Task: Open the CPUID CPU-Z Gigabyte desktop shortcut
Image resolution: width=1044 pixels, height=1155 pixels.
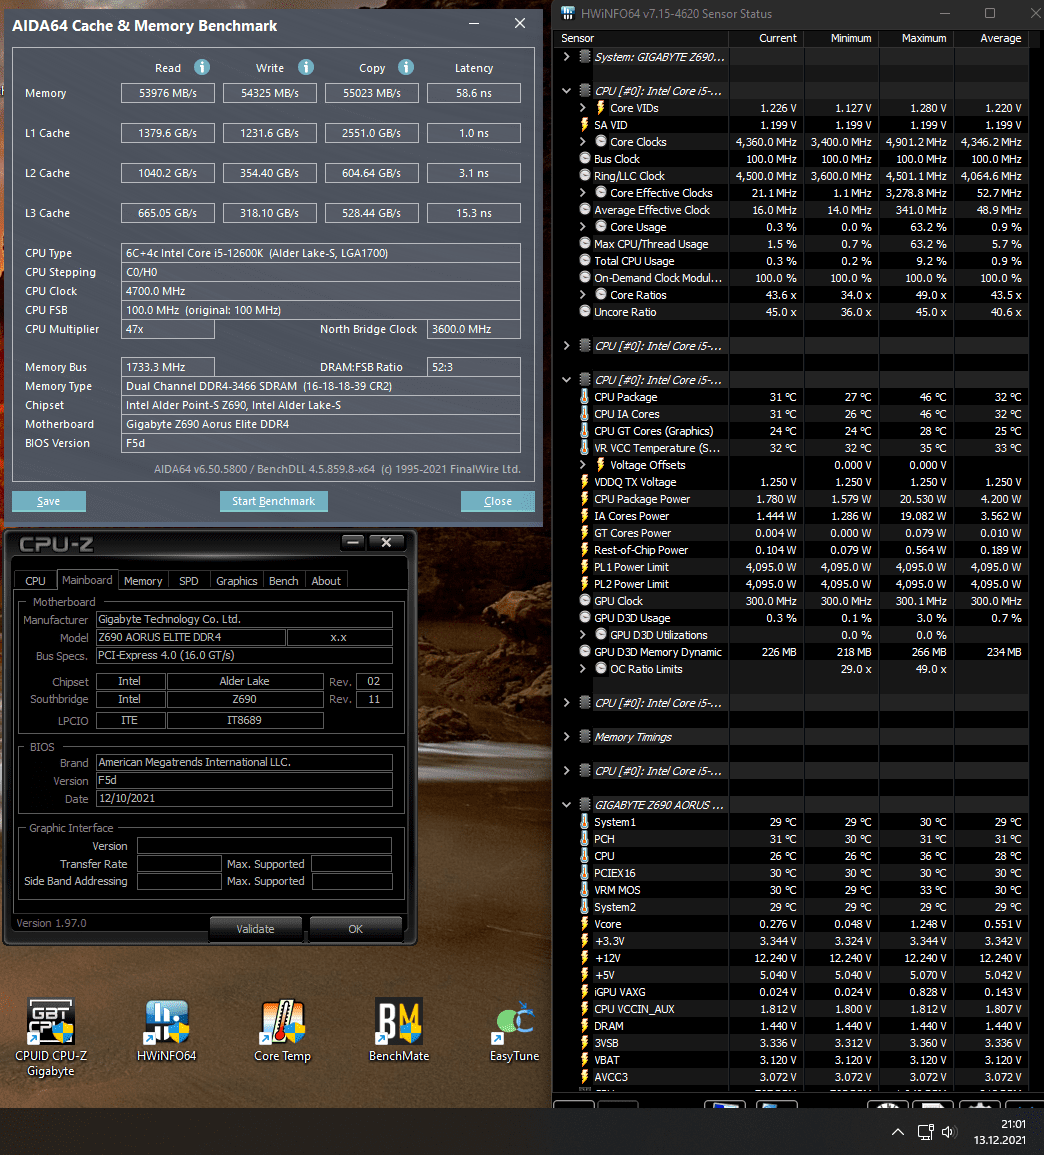Action: click(51, 1037)
